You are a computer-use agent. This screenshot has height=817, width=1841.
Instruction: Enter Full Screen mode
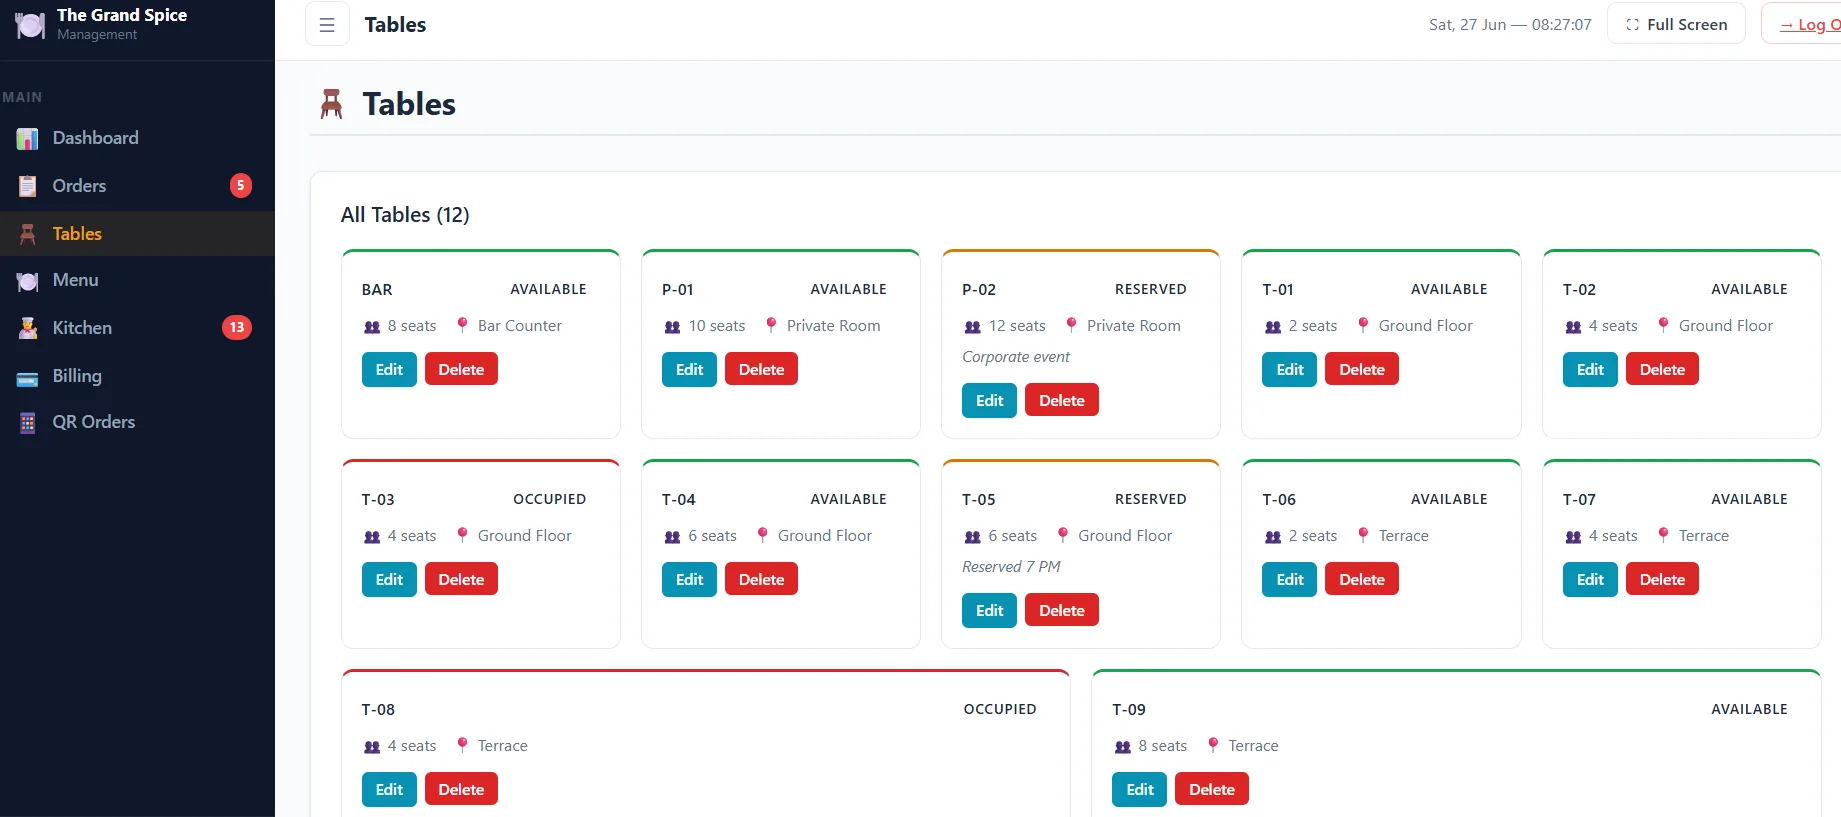1676,24
